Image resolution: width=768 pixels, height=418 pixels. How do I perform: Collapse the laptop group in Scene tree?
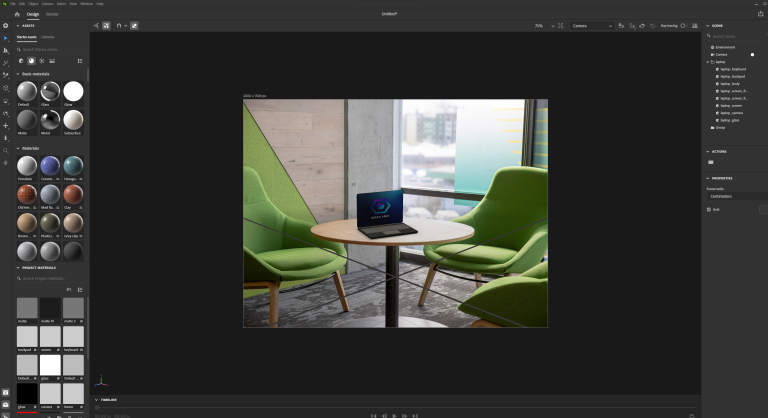coord(708,61)
